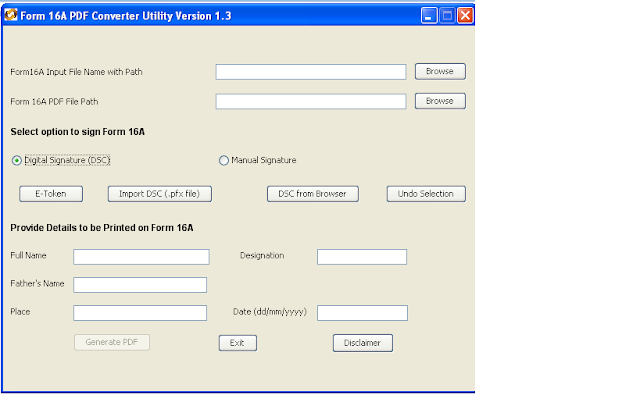Click the Father's Name text box

(x=140, y=285)
